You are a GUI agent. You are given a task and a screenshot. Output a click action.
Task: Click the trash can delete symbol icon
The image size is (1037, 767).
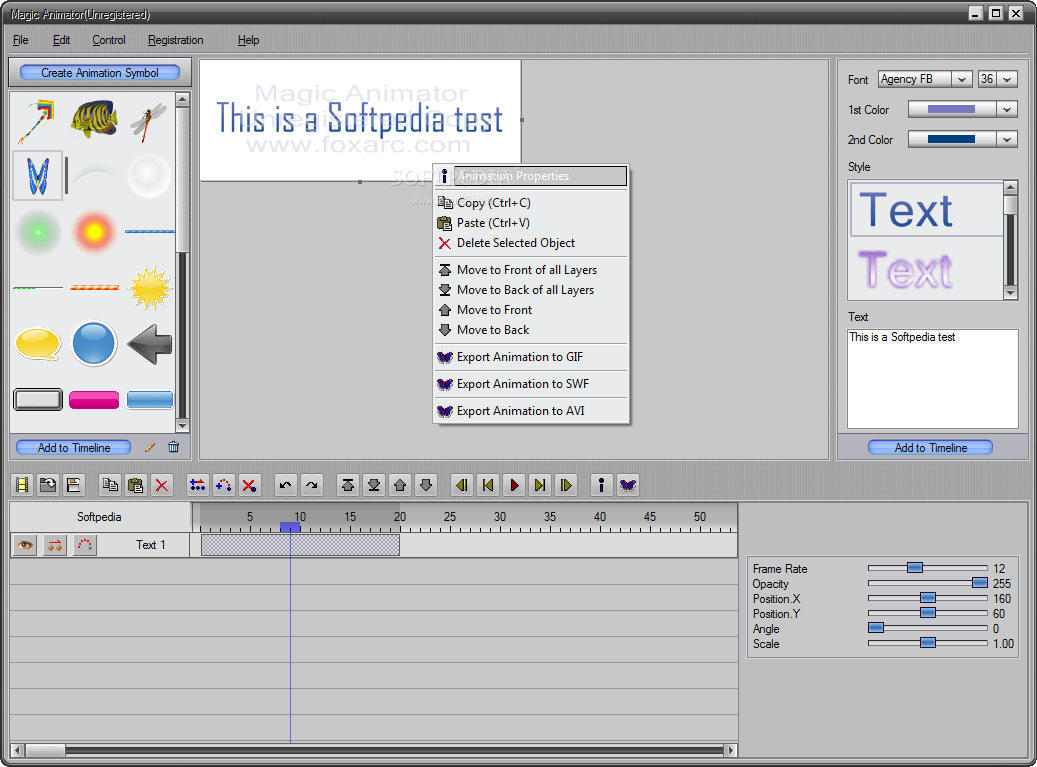pyautogui.click(x=173, y=448)
